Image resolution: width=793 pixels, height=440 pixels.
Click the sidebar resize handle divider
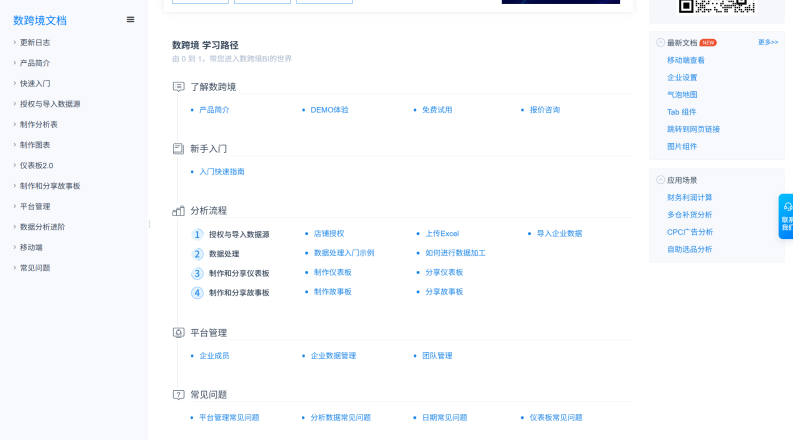(x=149, y=224)
